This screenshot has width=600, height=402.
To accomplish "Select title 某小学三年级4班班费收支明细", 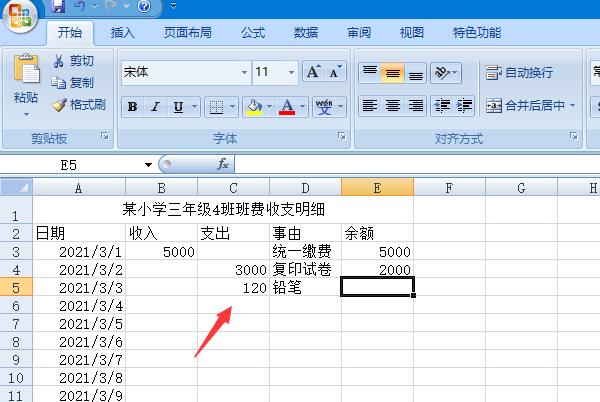I will pos(223,210).
